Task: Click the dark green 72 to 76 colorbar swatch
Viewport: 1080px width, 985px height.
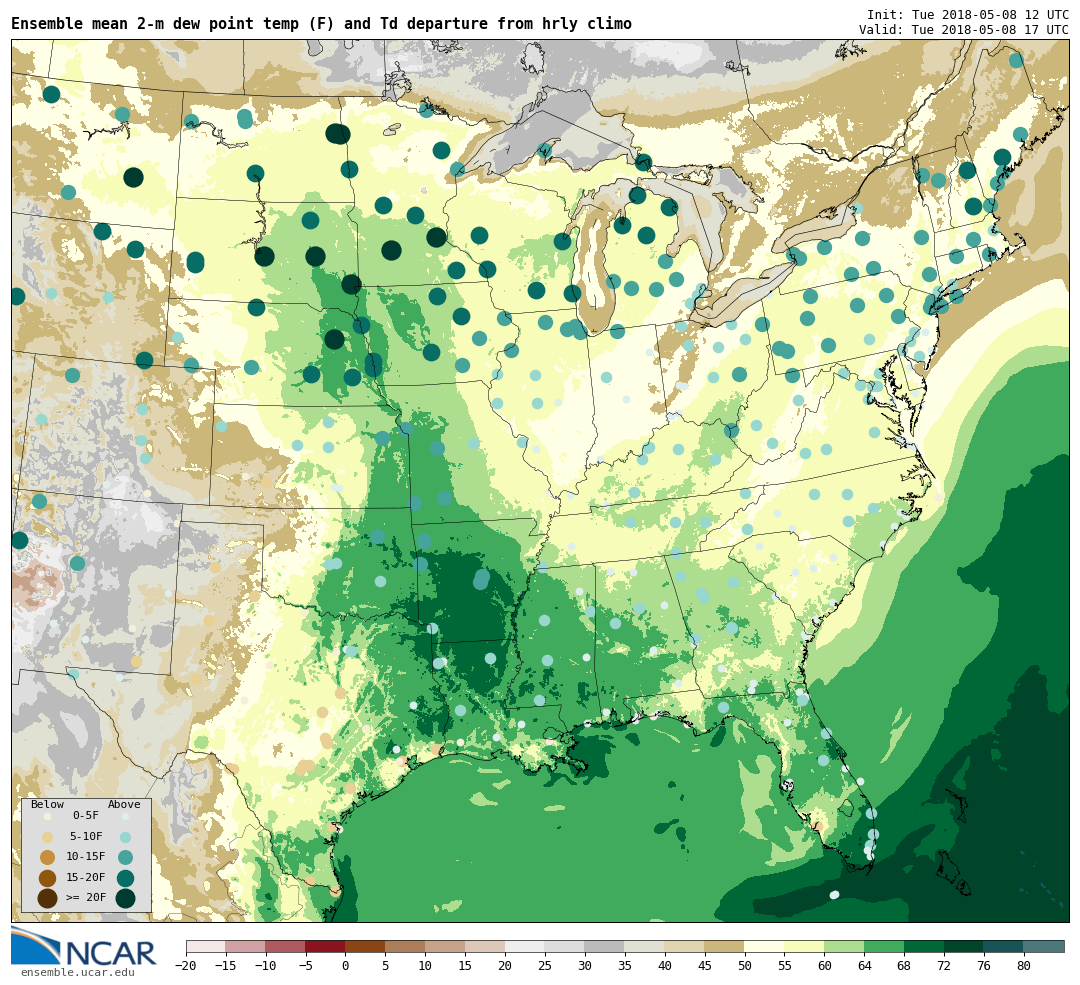Action: (x=963, y=946)
